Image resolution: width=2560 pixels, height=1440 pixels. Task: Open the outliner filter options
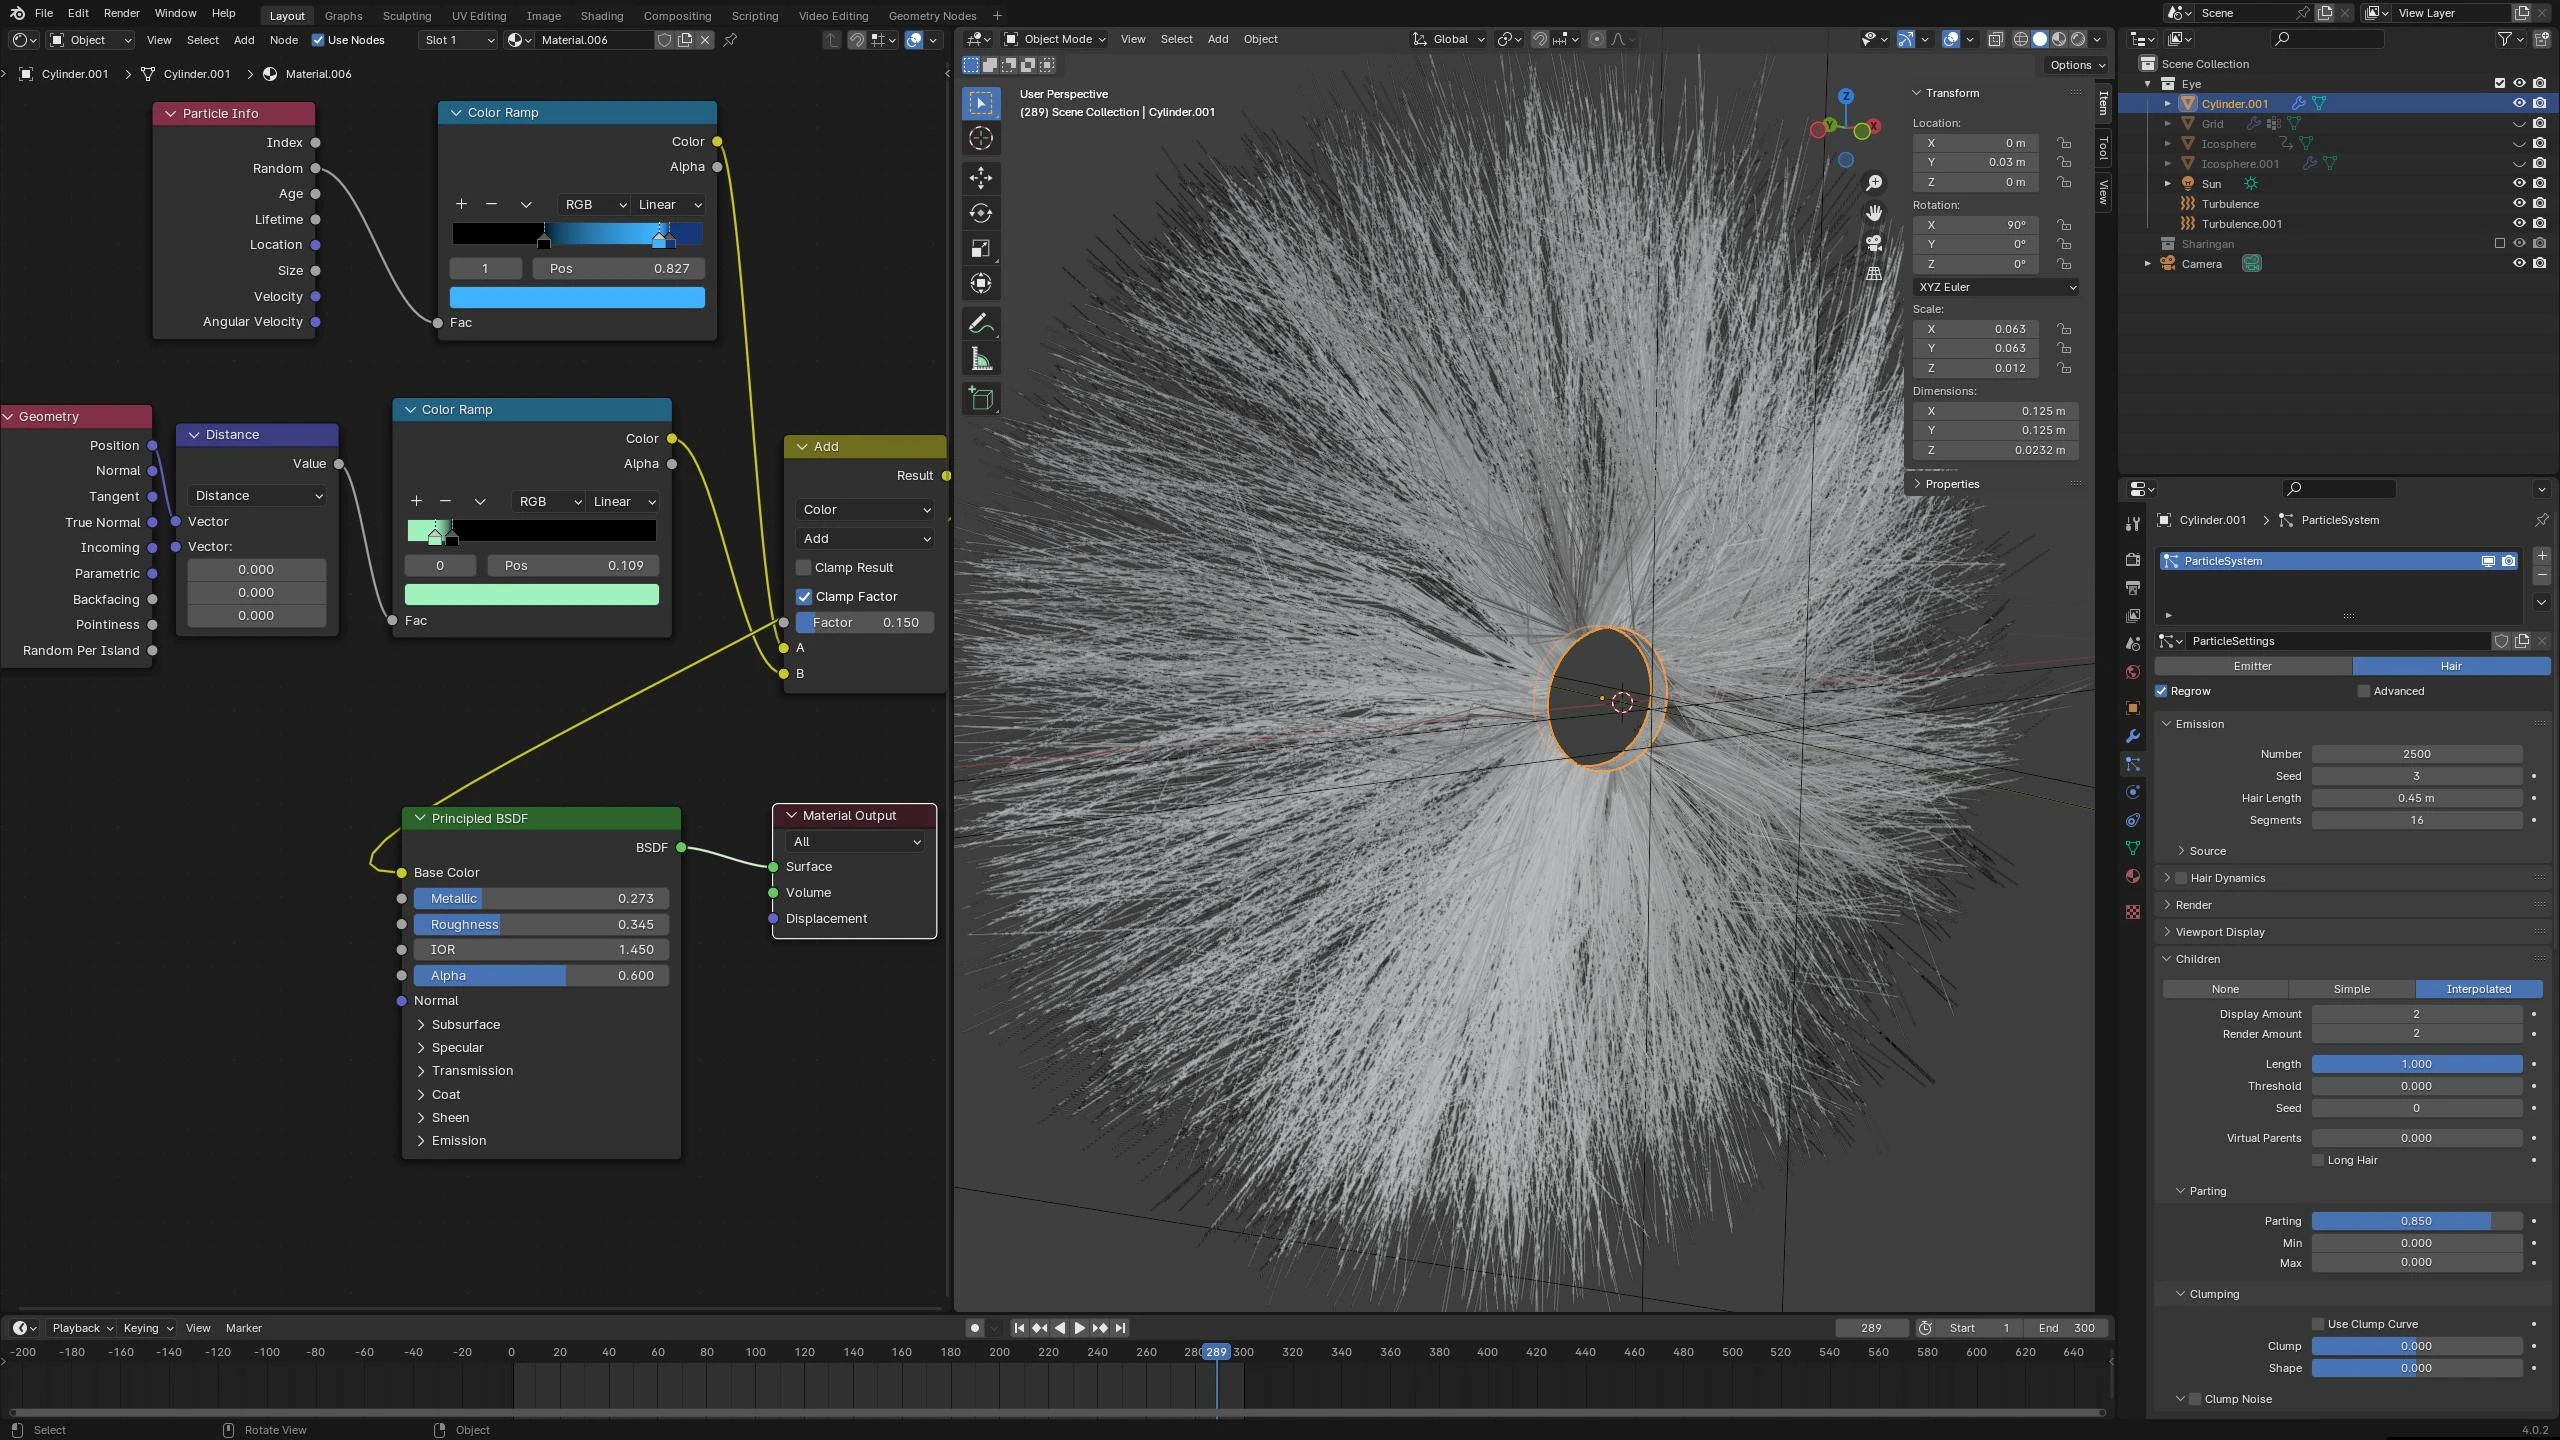(2511, 39)
